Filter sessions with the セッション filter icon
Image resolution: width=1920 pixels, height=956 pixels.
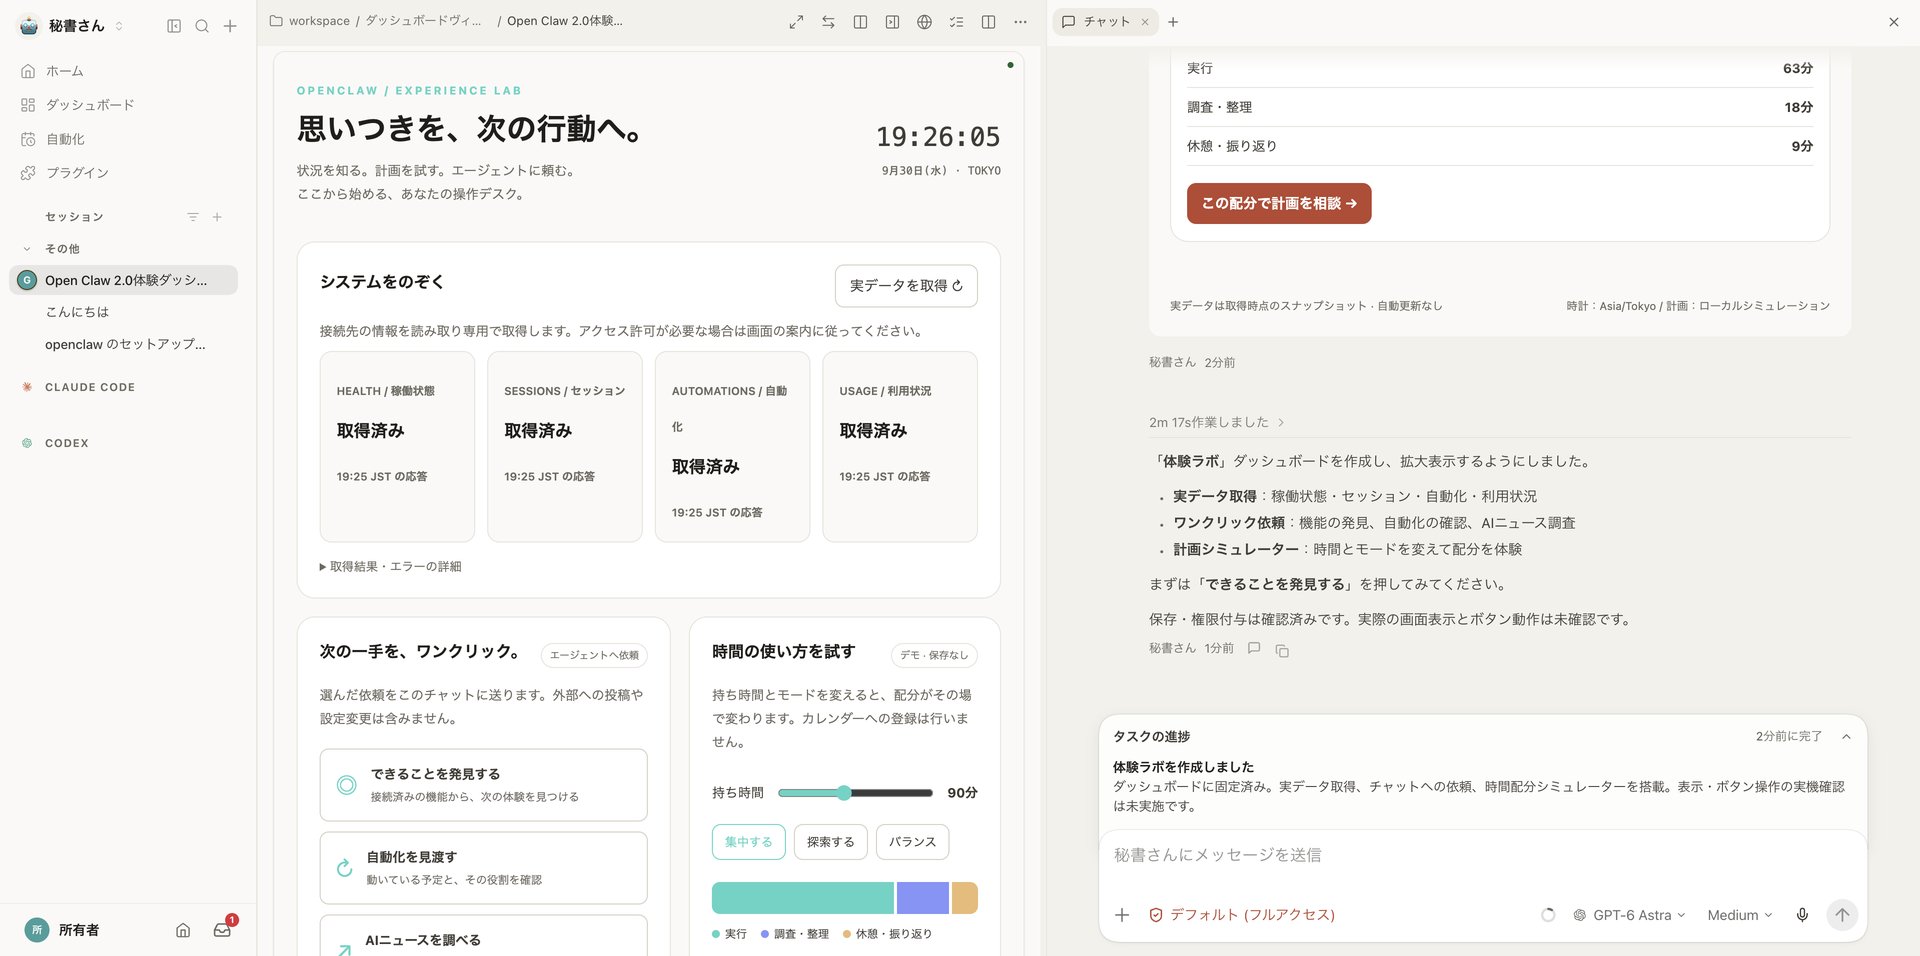193,217
